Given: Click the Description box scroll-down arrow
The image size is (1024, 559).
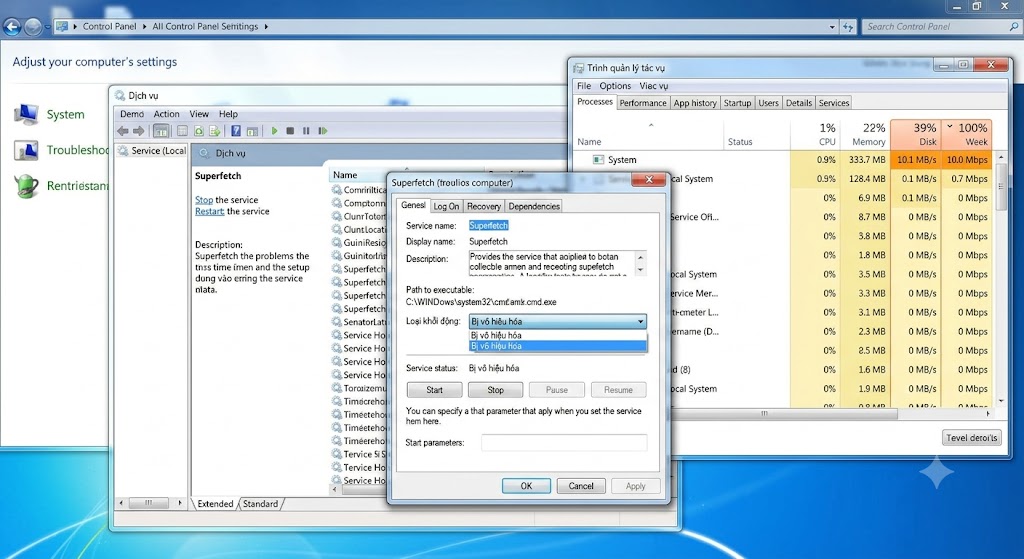Looking at the screenshot, I should pyautogui.click(x=641, y=270).
